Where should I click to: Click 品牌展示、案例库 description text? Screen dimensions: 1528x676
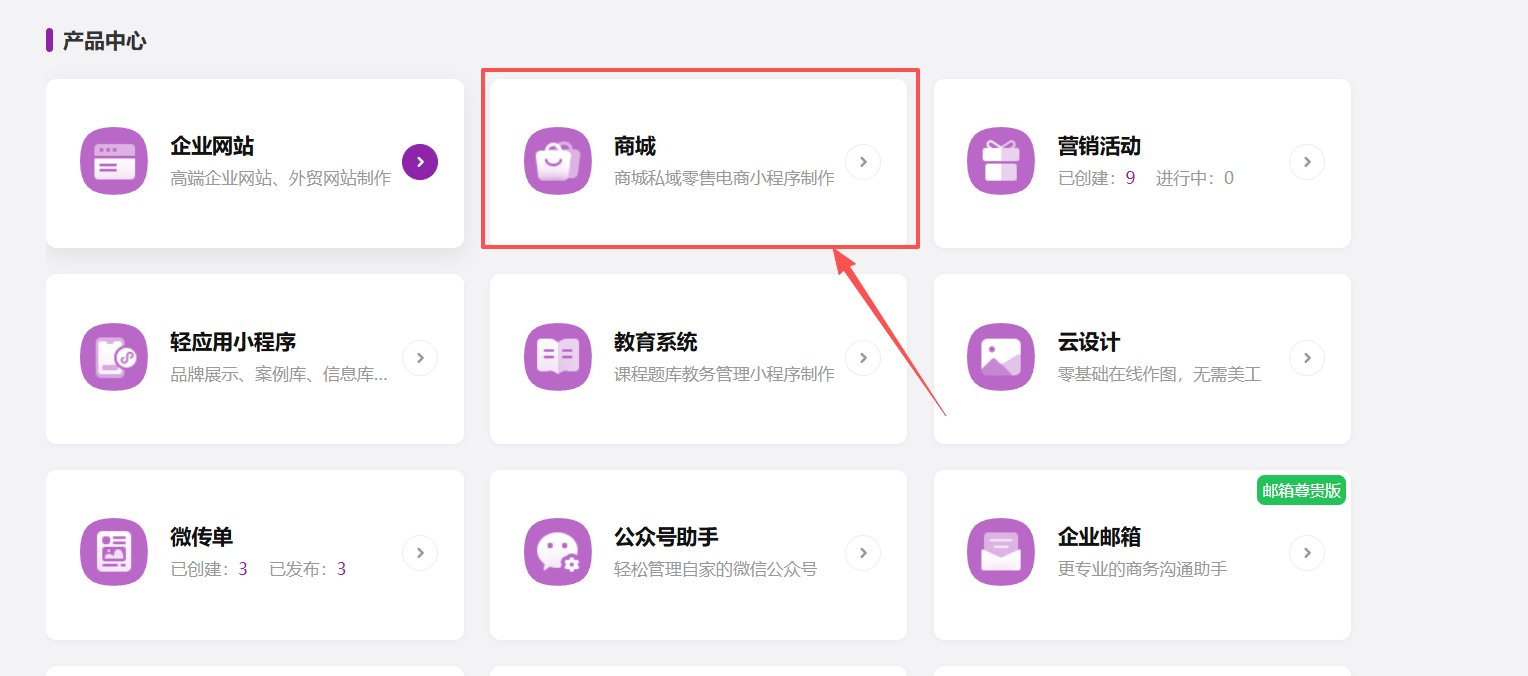tap(279, 375)
